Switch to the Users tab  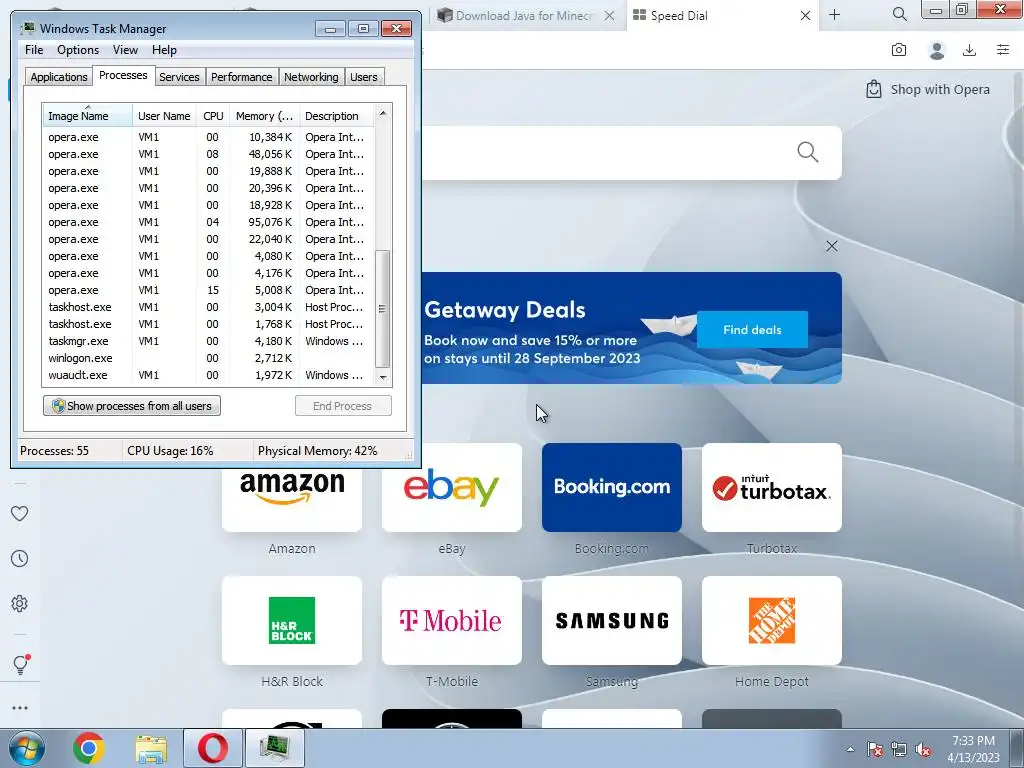pos(364,77)
